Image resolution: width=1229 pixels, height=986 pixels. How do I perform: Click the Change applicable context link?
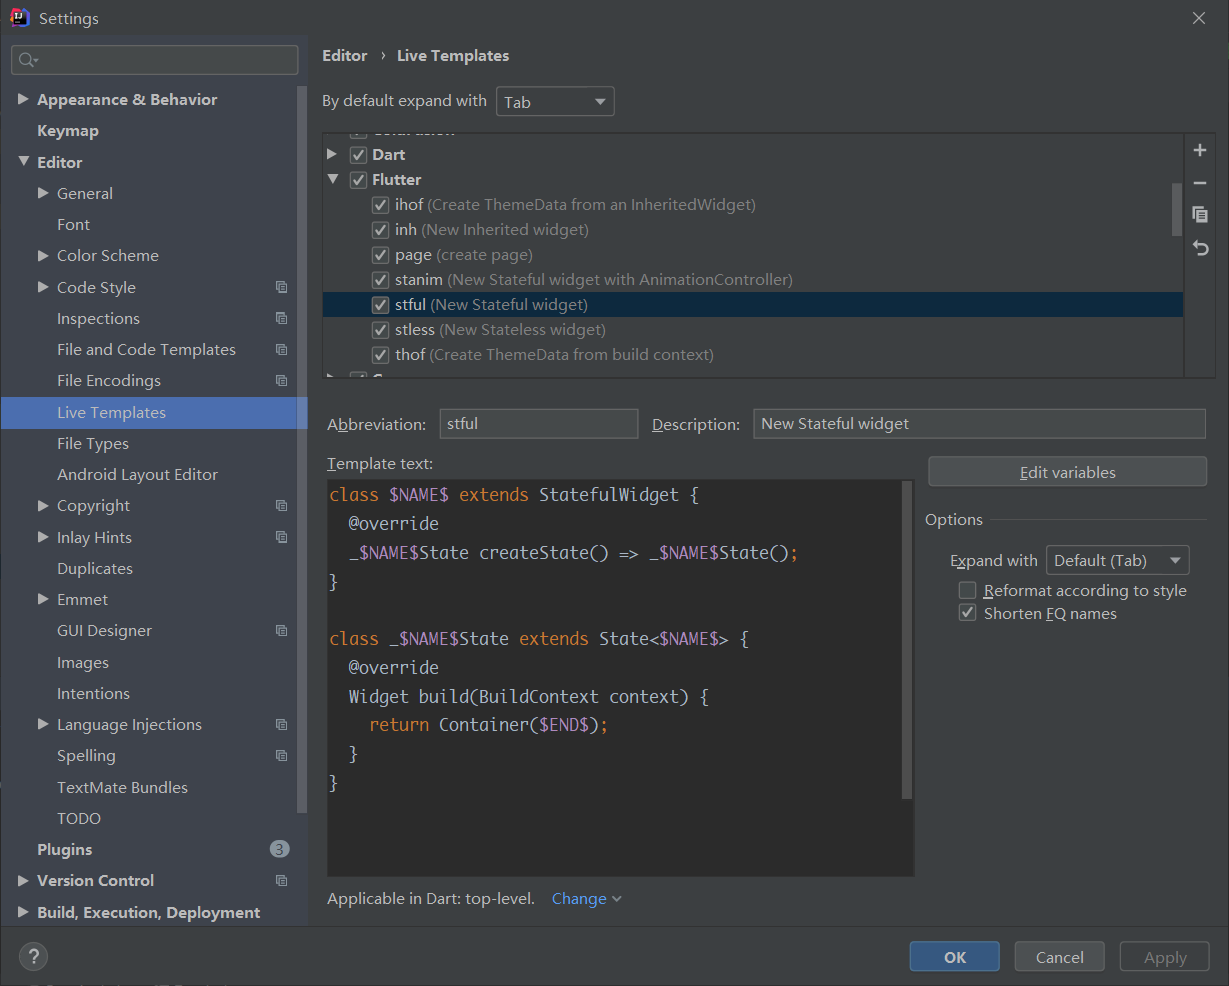coord(586,898)
